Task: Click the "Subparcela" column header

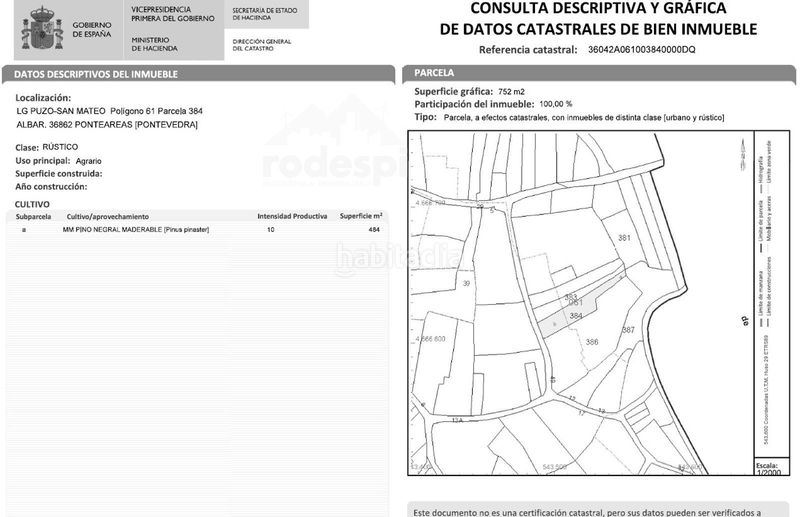Action: [x=33, y=217]
